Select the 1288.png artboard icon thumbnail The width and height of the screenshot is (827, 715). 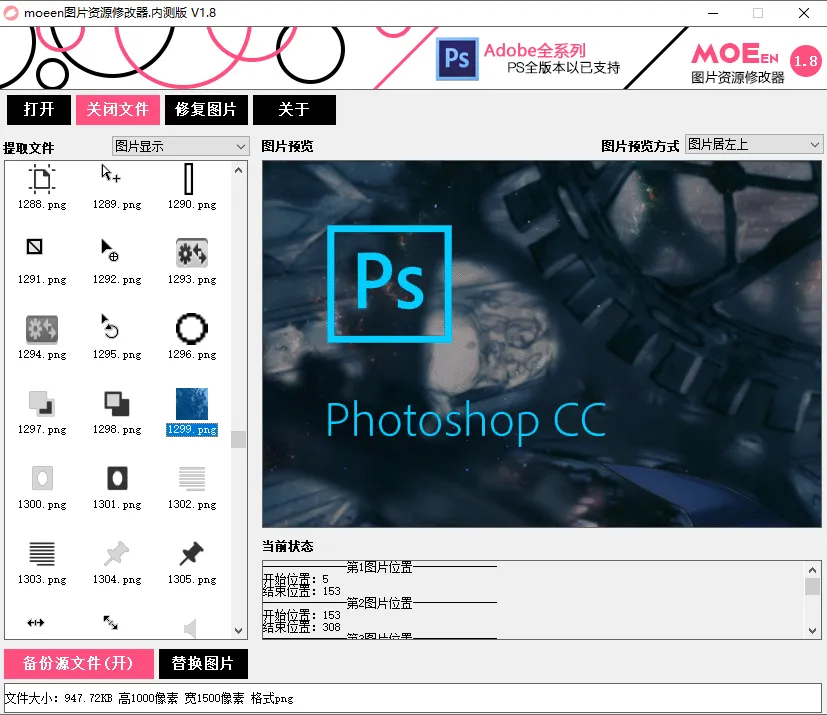click(42, 179)
